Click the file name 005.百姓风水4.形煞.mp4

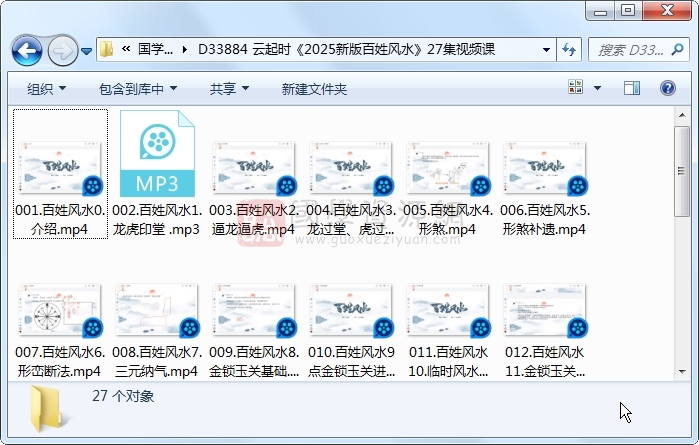point(448,219)
